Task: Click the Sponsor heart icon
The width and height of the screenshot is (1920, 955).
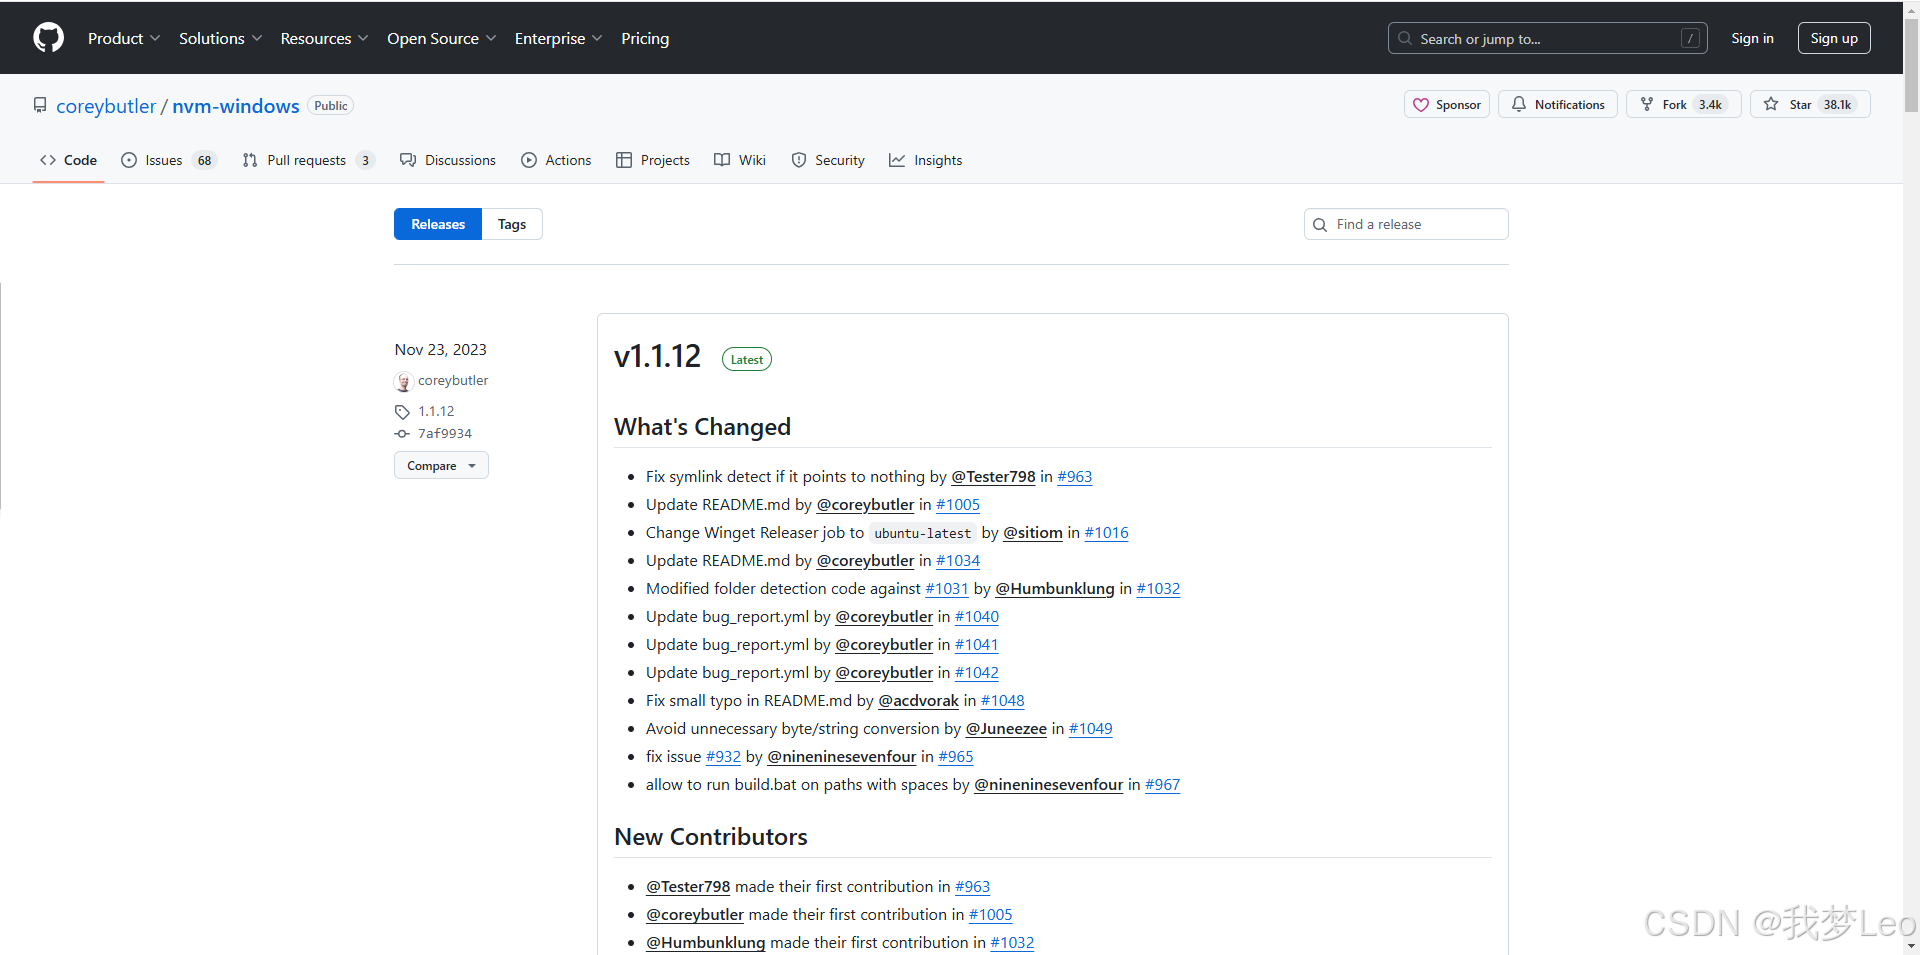Action: (1420, 105)
